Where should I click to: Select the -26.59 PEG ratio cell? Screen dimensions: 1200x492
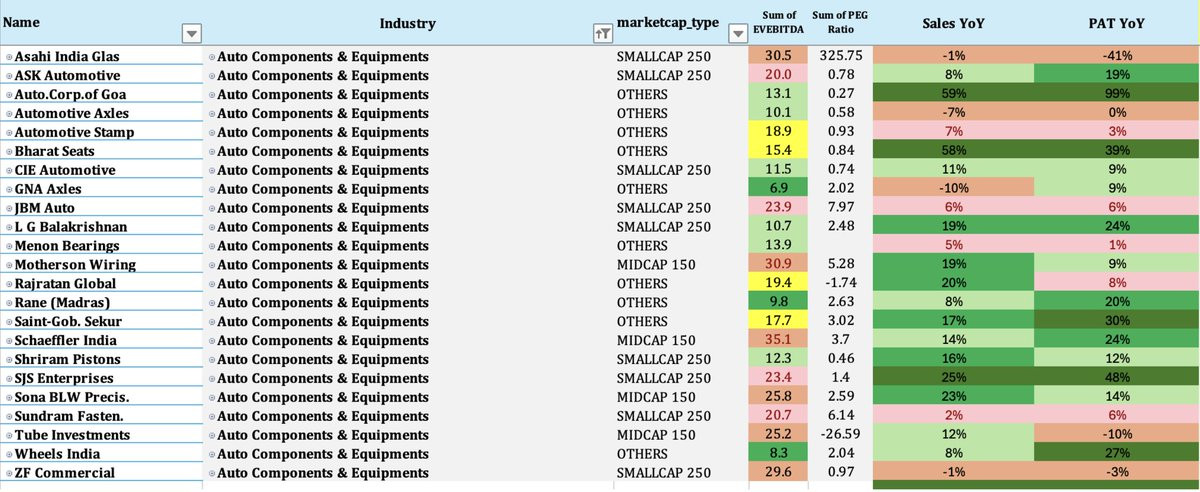pyautogui.click(x=840, y=436)
